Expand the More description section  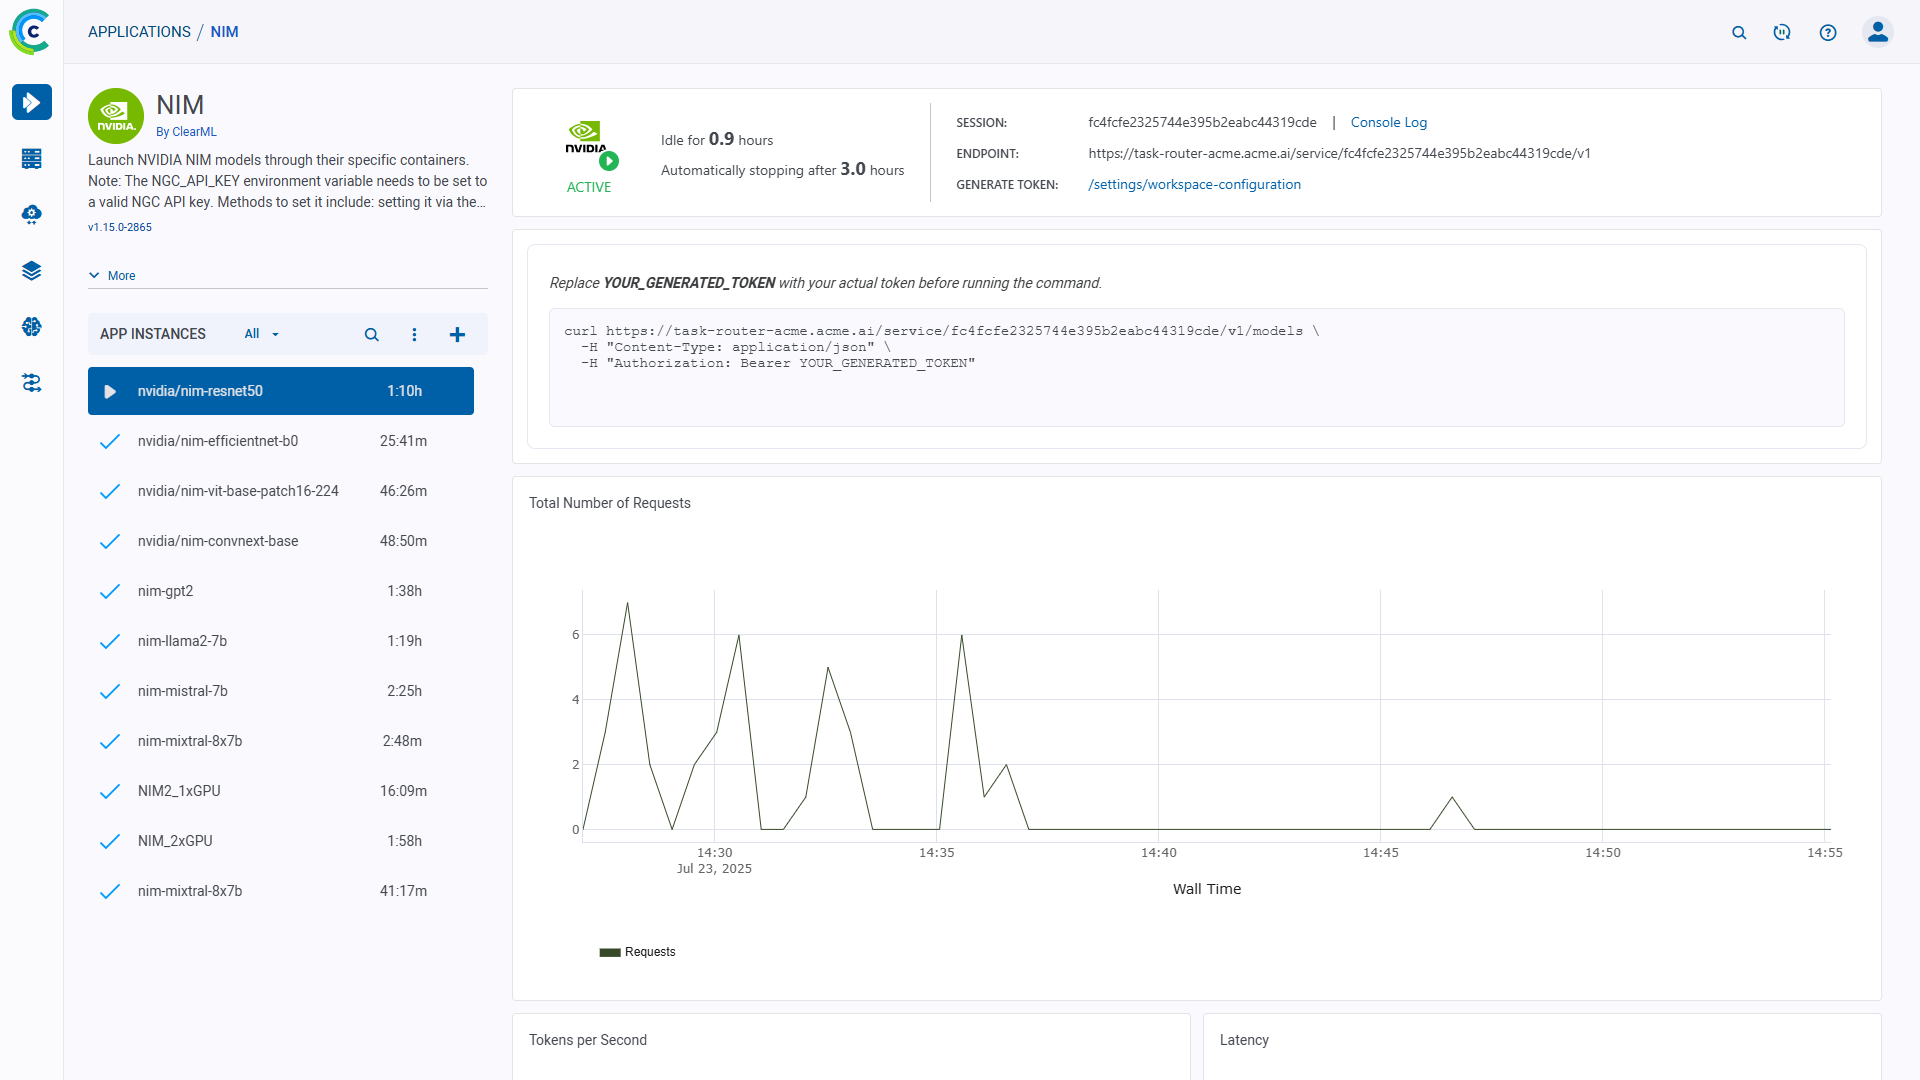point(112,276)
